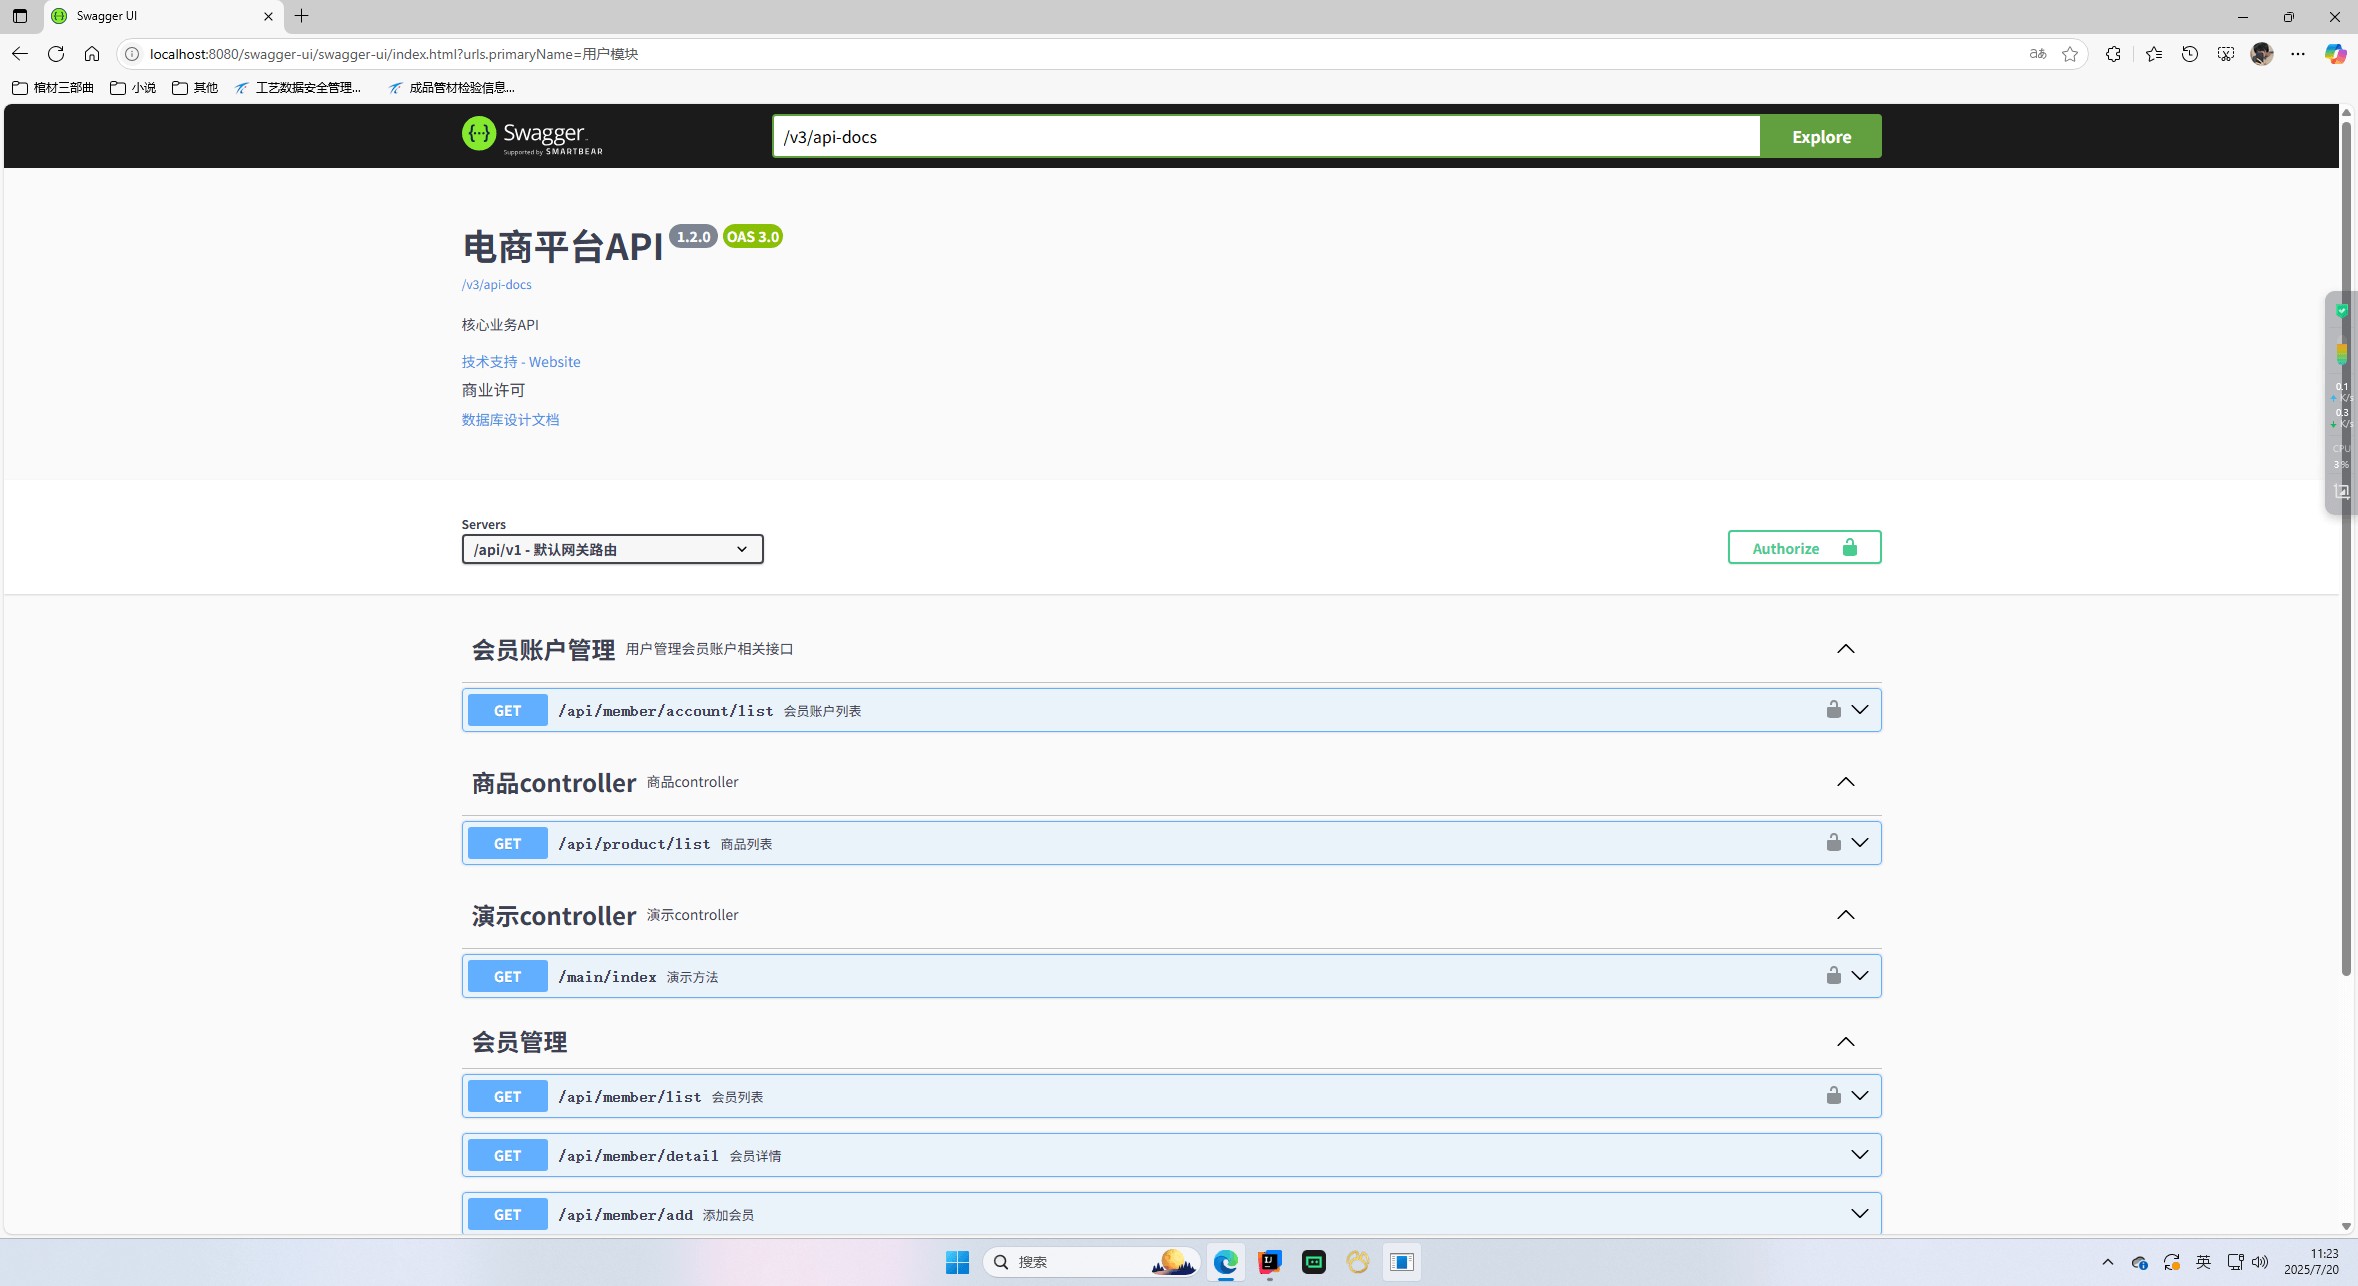Screen dimensions: 2358x1286
Task: Open Edge Copilot icon in toolbar
Action: [2334, 54]
